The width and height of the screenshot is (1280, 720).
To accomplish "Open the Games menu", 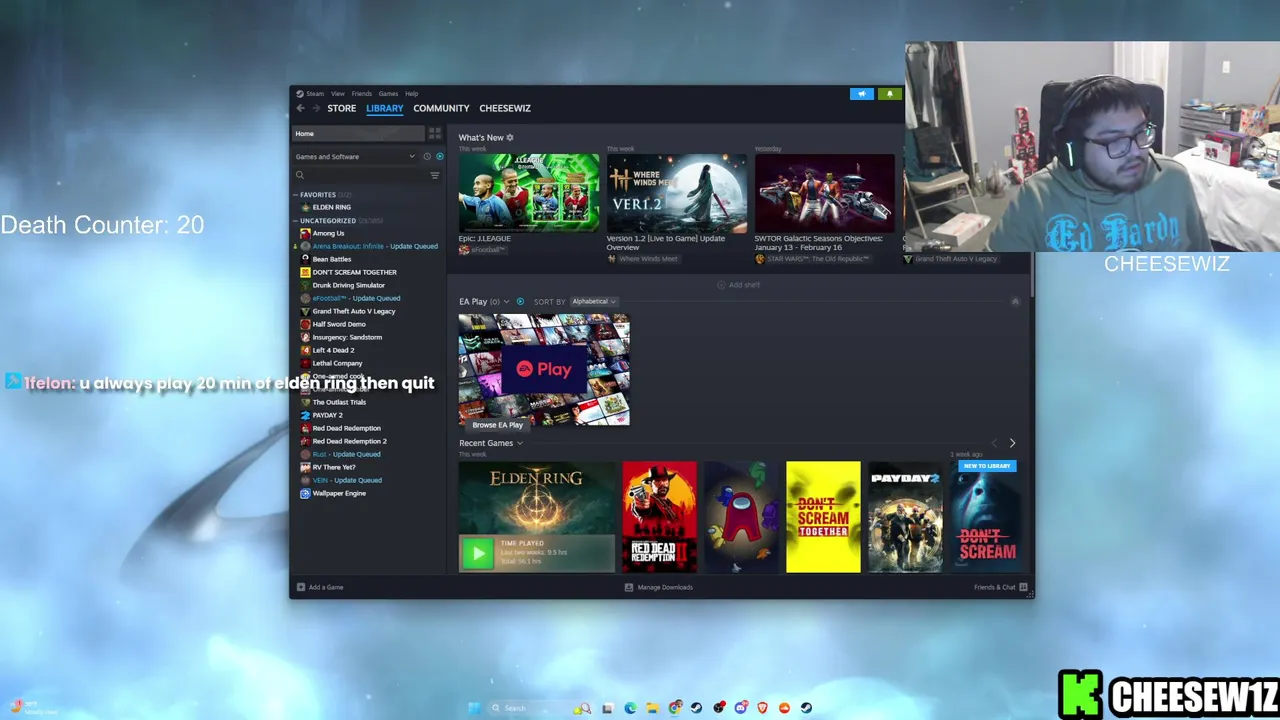I will (x=388, y=94).
